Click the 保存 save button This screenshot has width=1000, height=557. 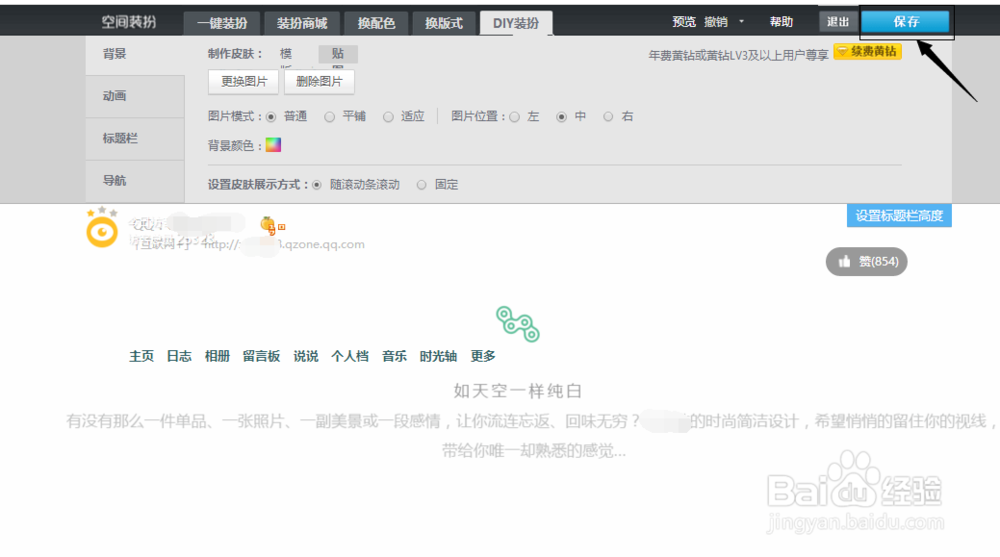[906, 22]
